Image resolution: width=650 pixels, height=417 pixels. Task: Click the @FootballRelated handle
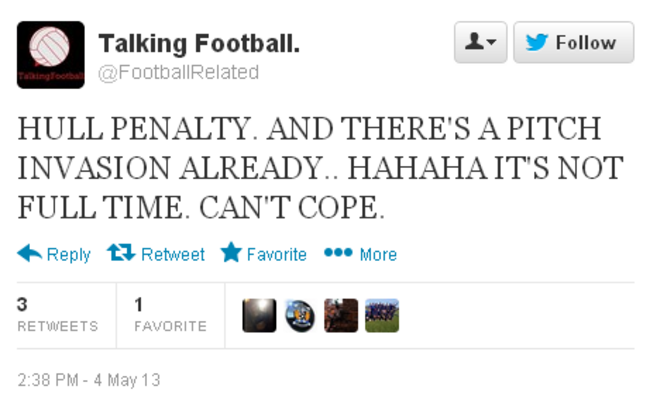[x=178, y=72]
